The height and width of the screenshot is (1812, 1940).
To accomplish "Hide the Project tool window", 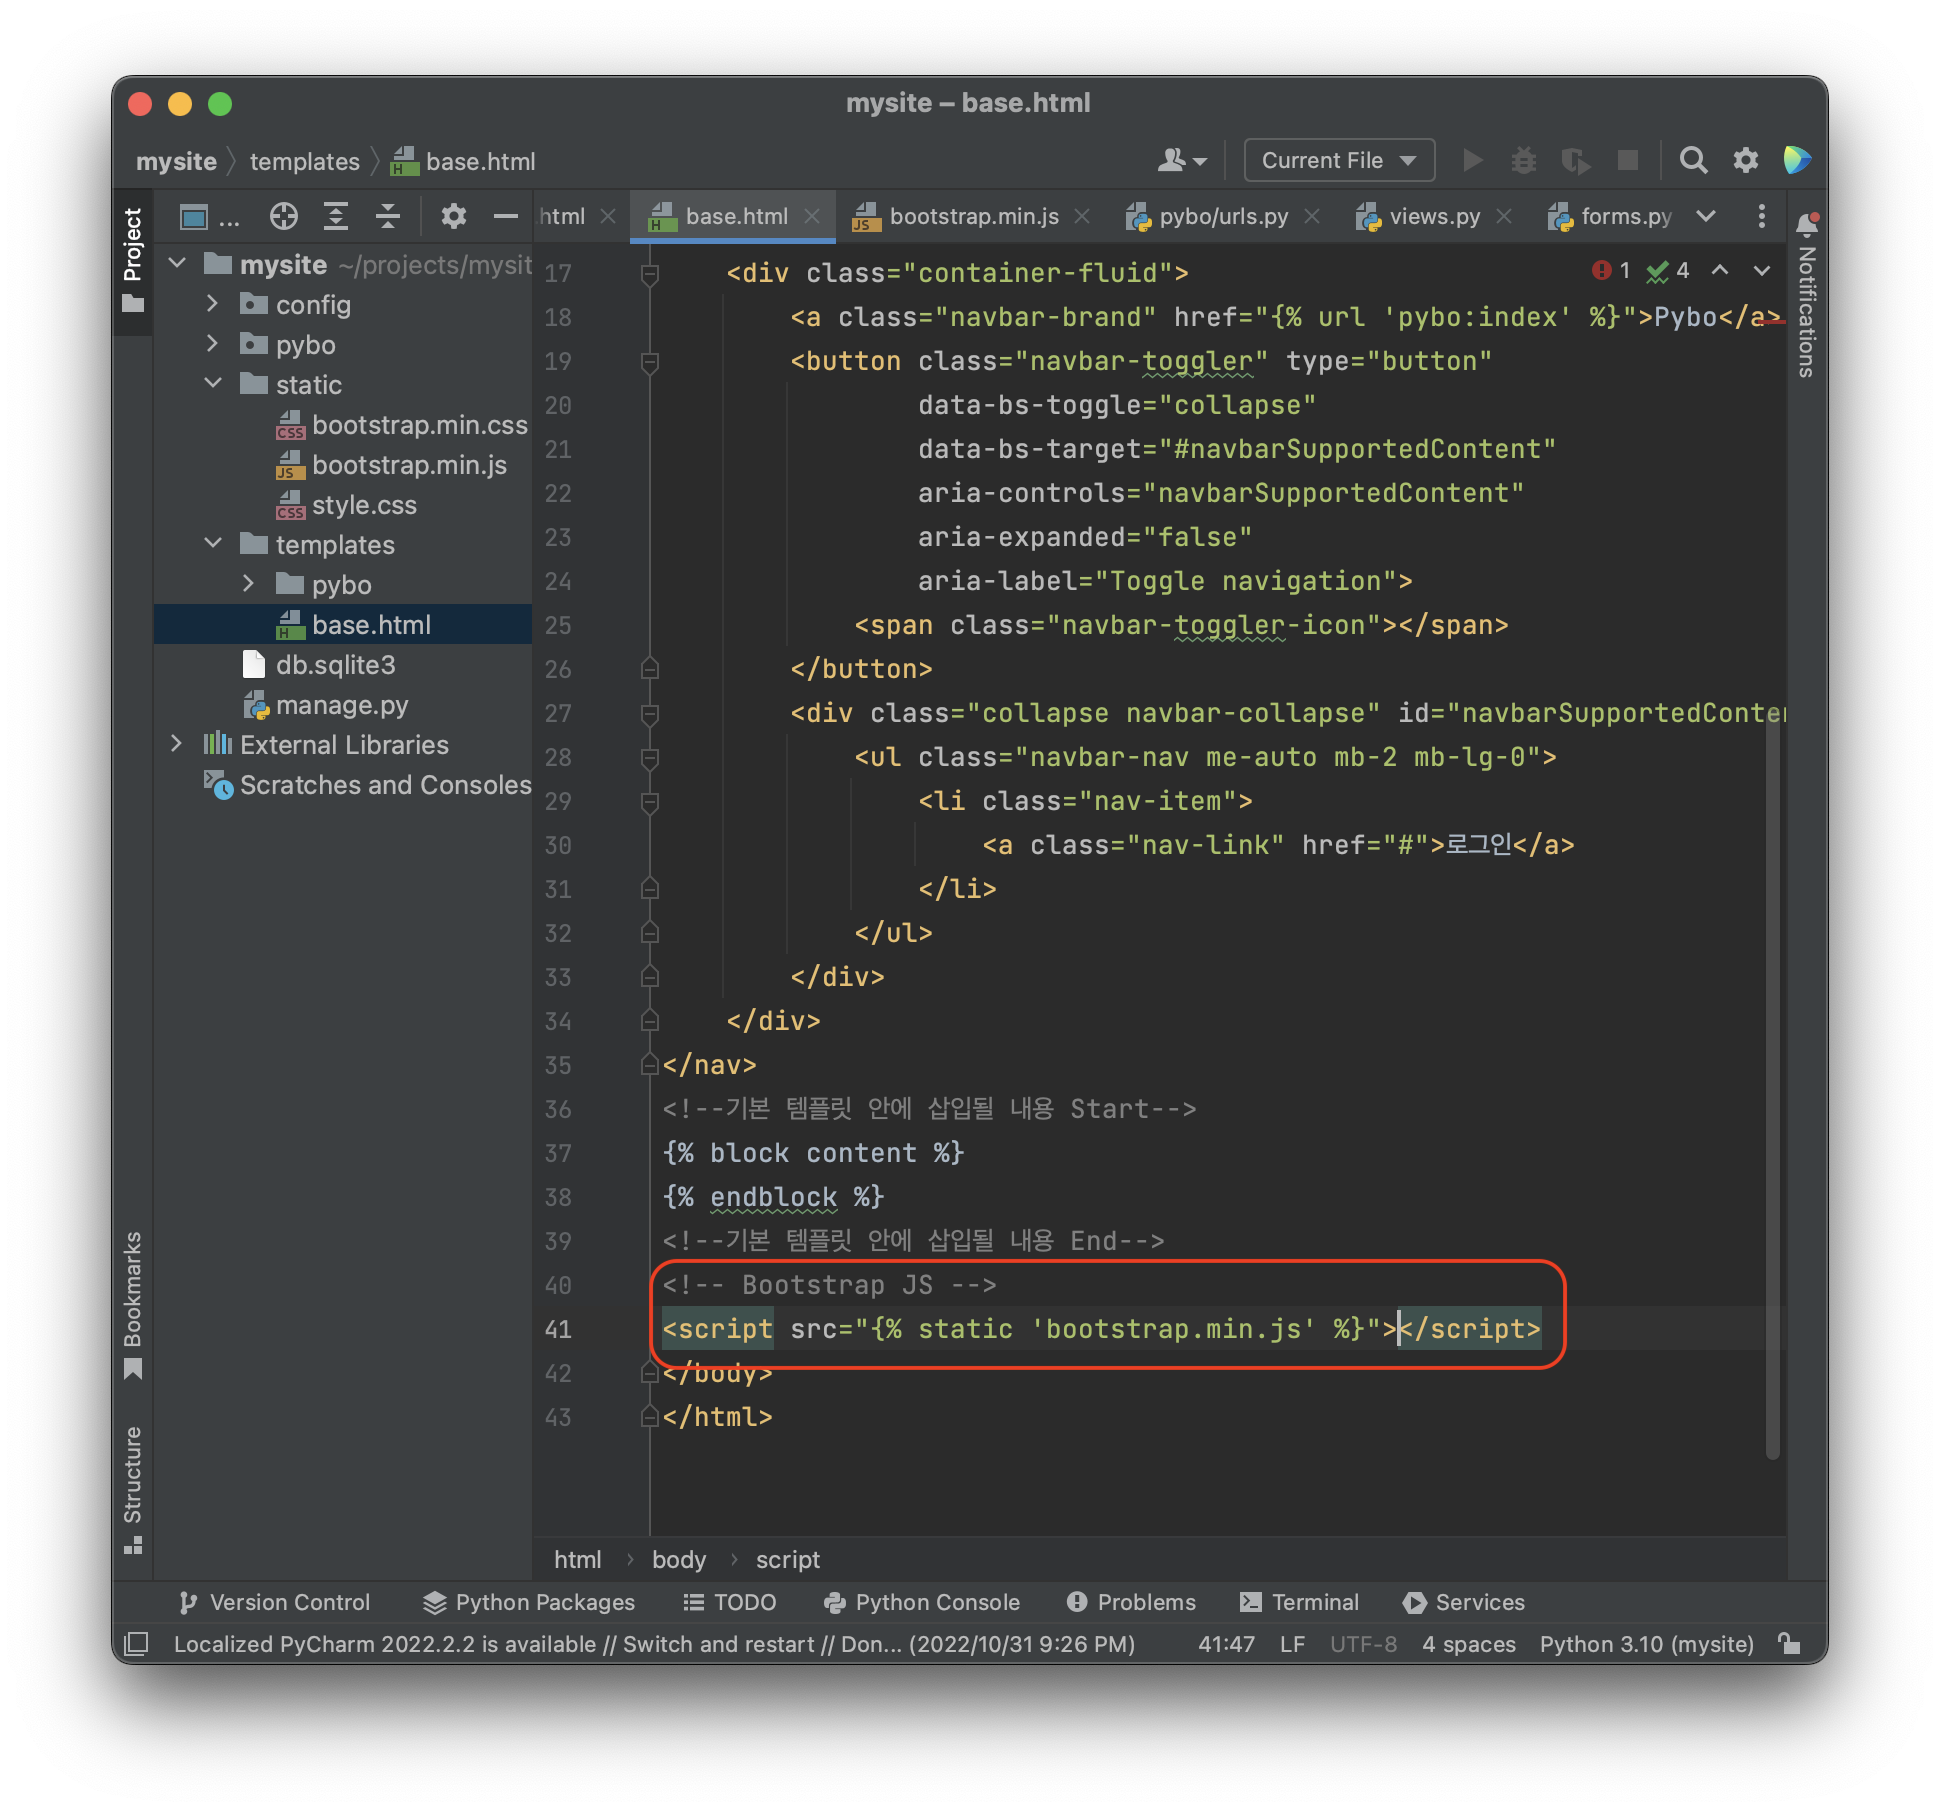I will [x=506, y=216].
